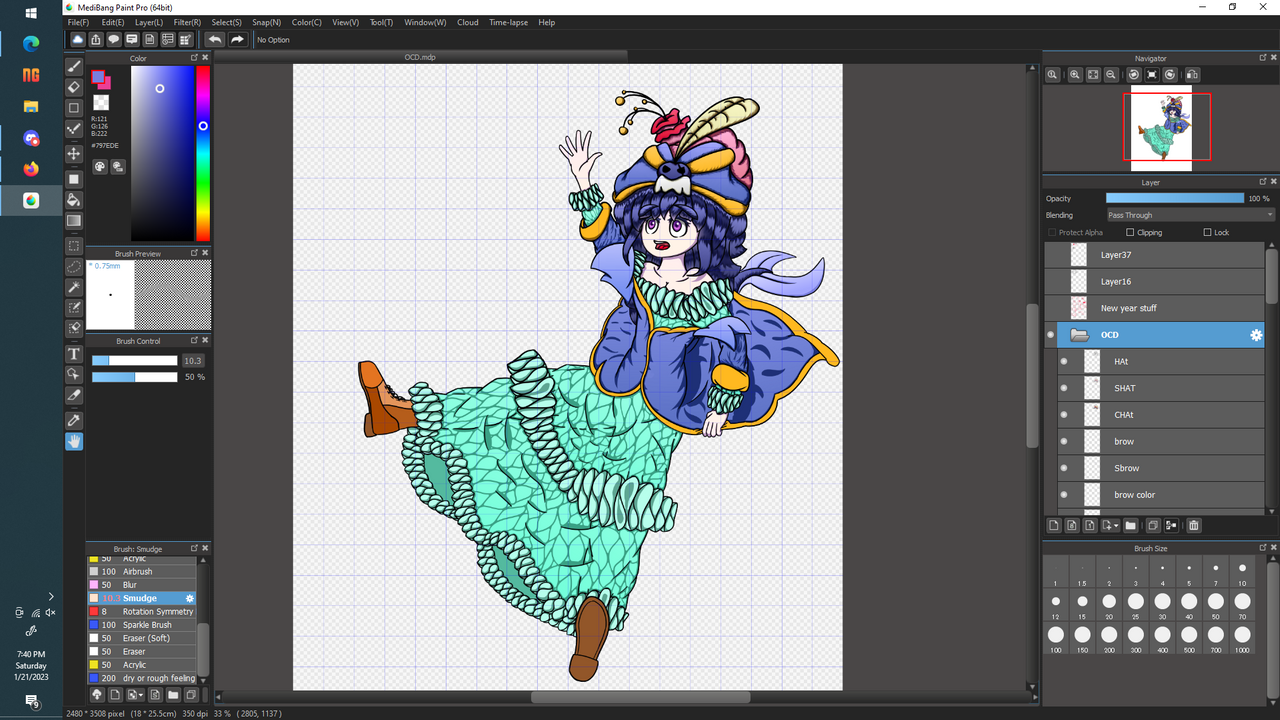Enable the layer Lock checkbox
1280x720 pixels.
[x=1207, y=232]
